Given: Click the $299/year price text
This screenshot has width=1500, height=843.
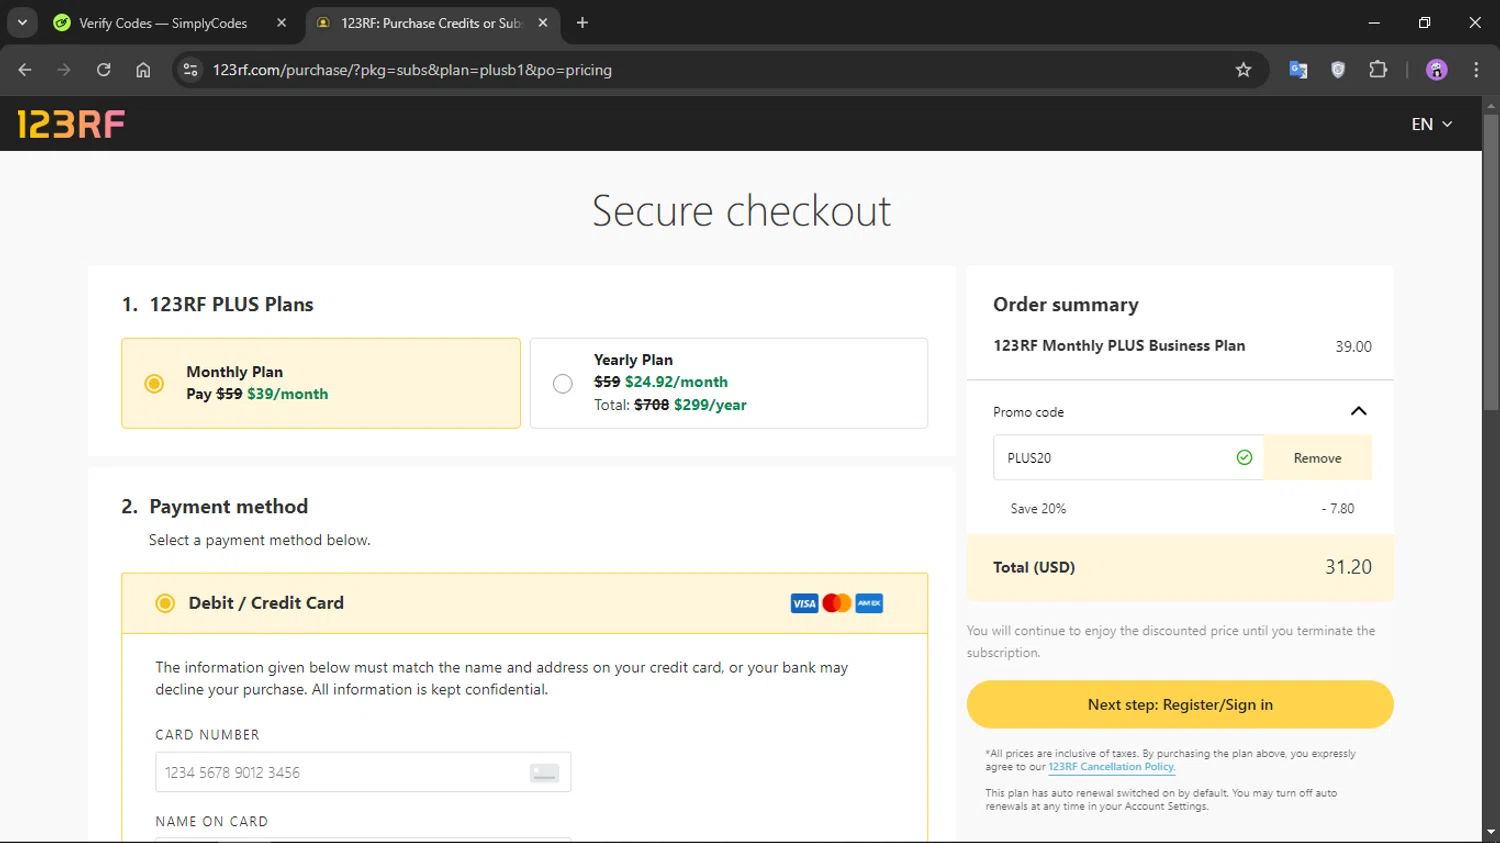Looking at the screenshot, I should tap(710, 405).
